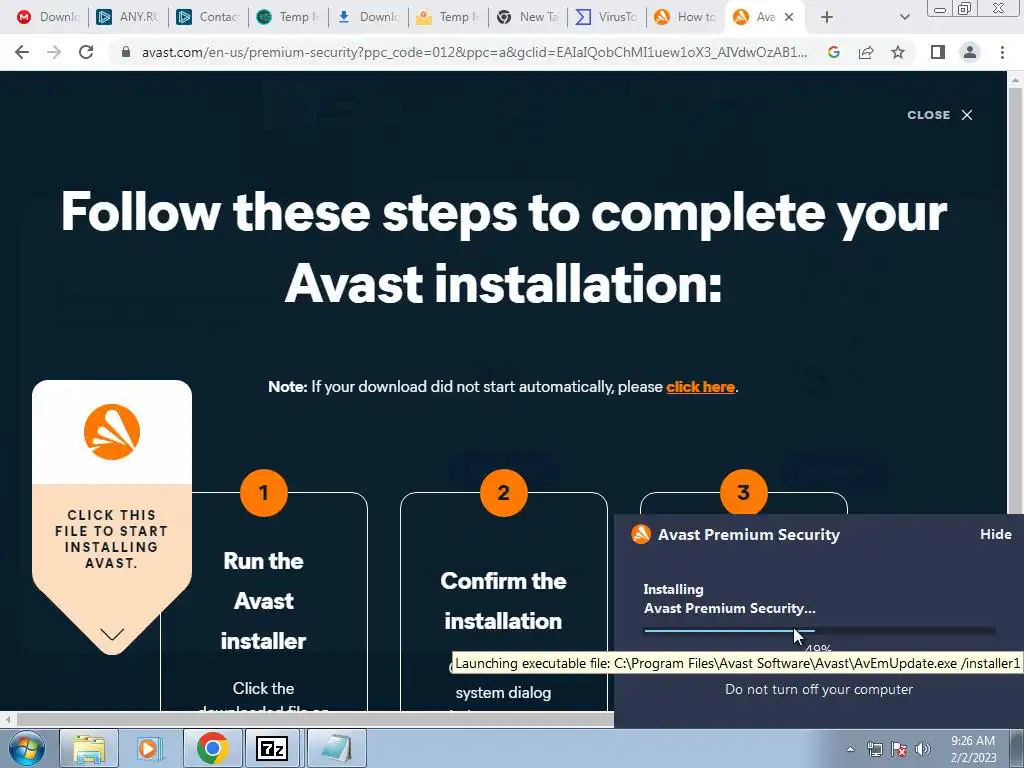Click the 'click here' download link
Screen dimensions: 1024x768
700,387
